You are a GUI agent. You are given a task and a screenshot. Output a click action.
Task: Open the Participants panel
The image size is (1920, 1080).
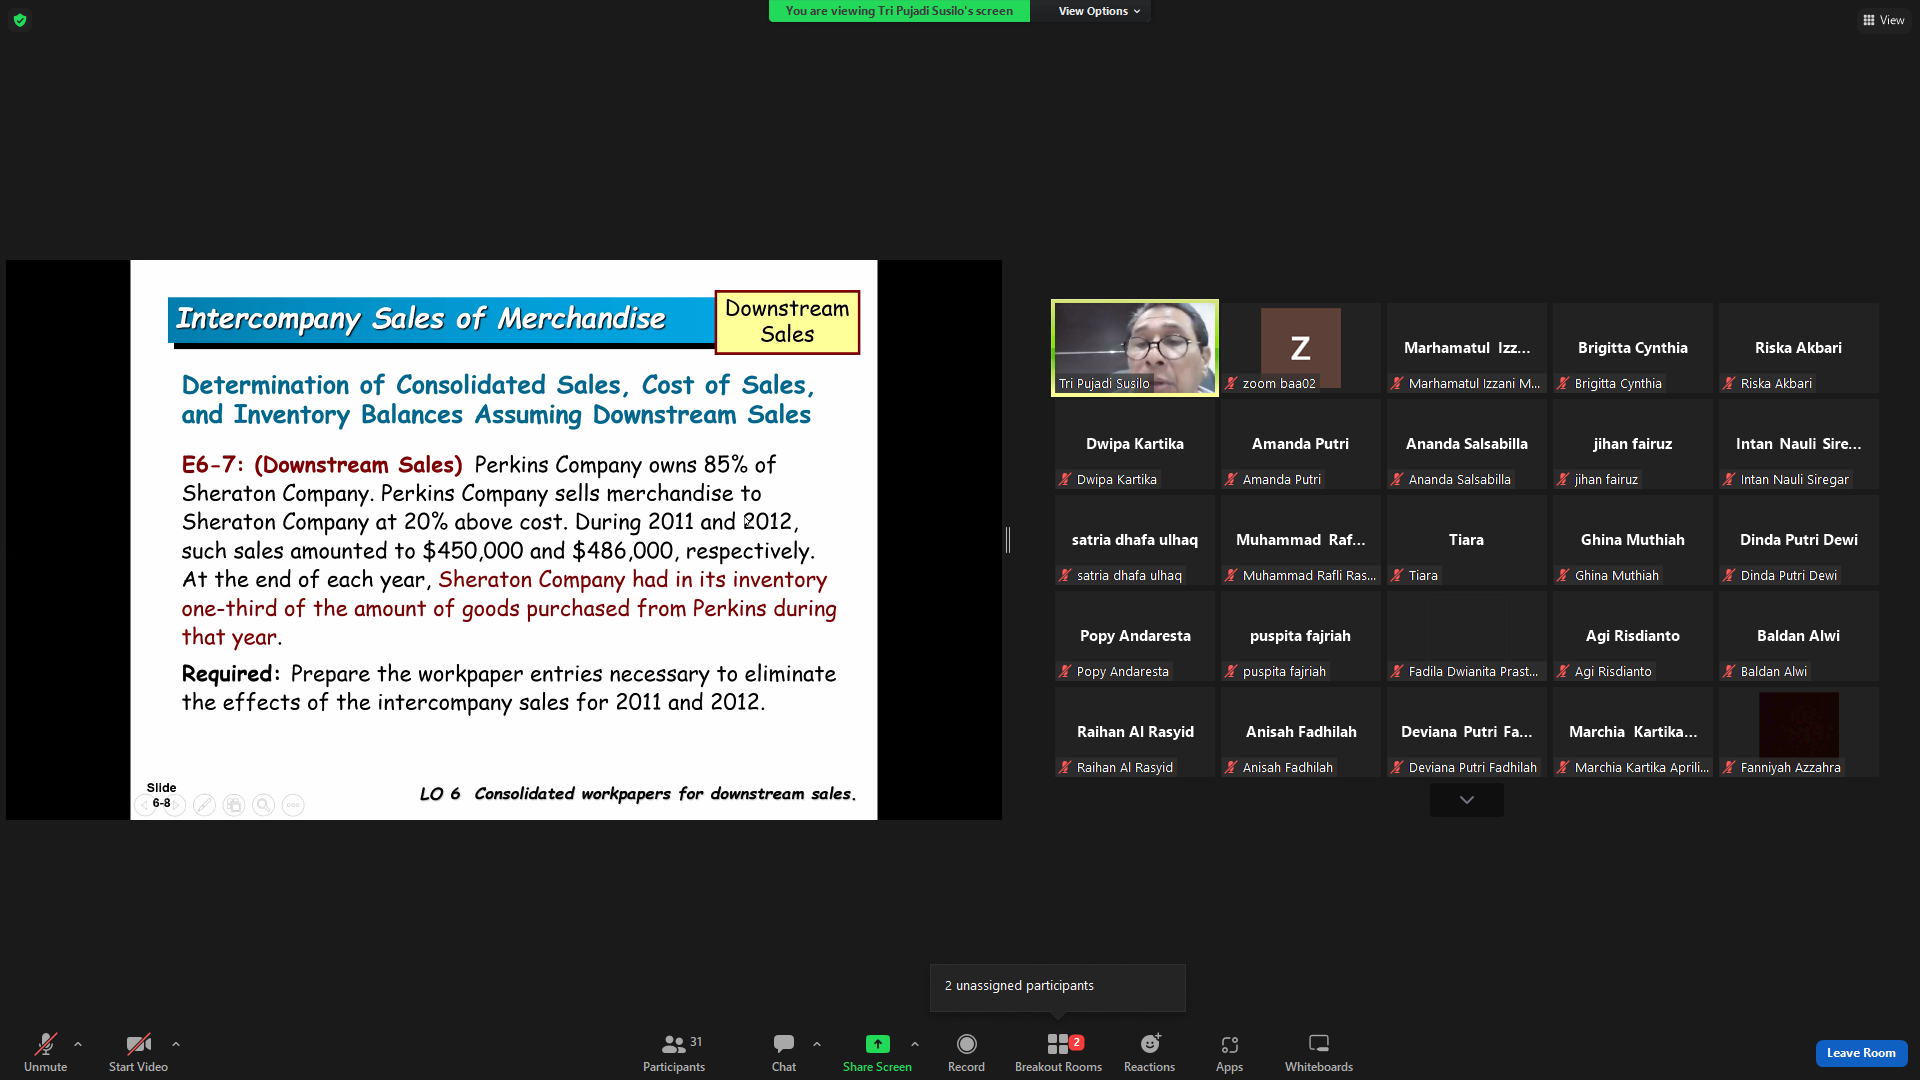click(674, 1053)
